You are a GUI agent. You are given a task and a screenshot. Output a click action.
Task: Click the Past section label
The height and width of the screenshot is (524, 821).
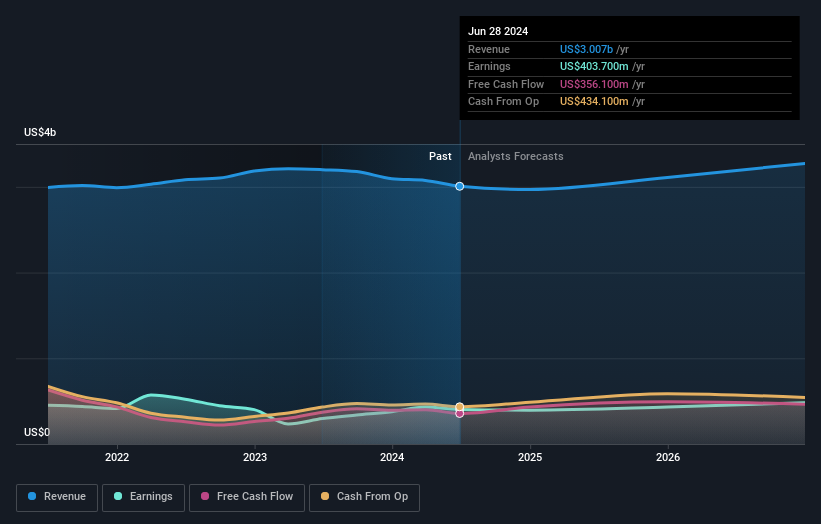tap(440, 156)
